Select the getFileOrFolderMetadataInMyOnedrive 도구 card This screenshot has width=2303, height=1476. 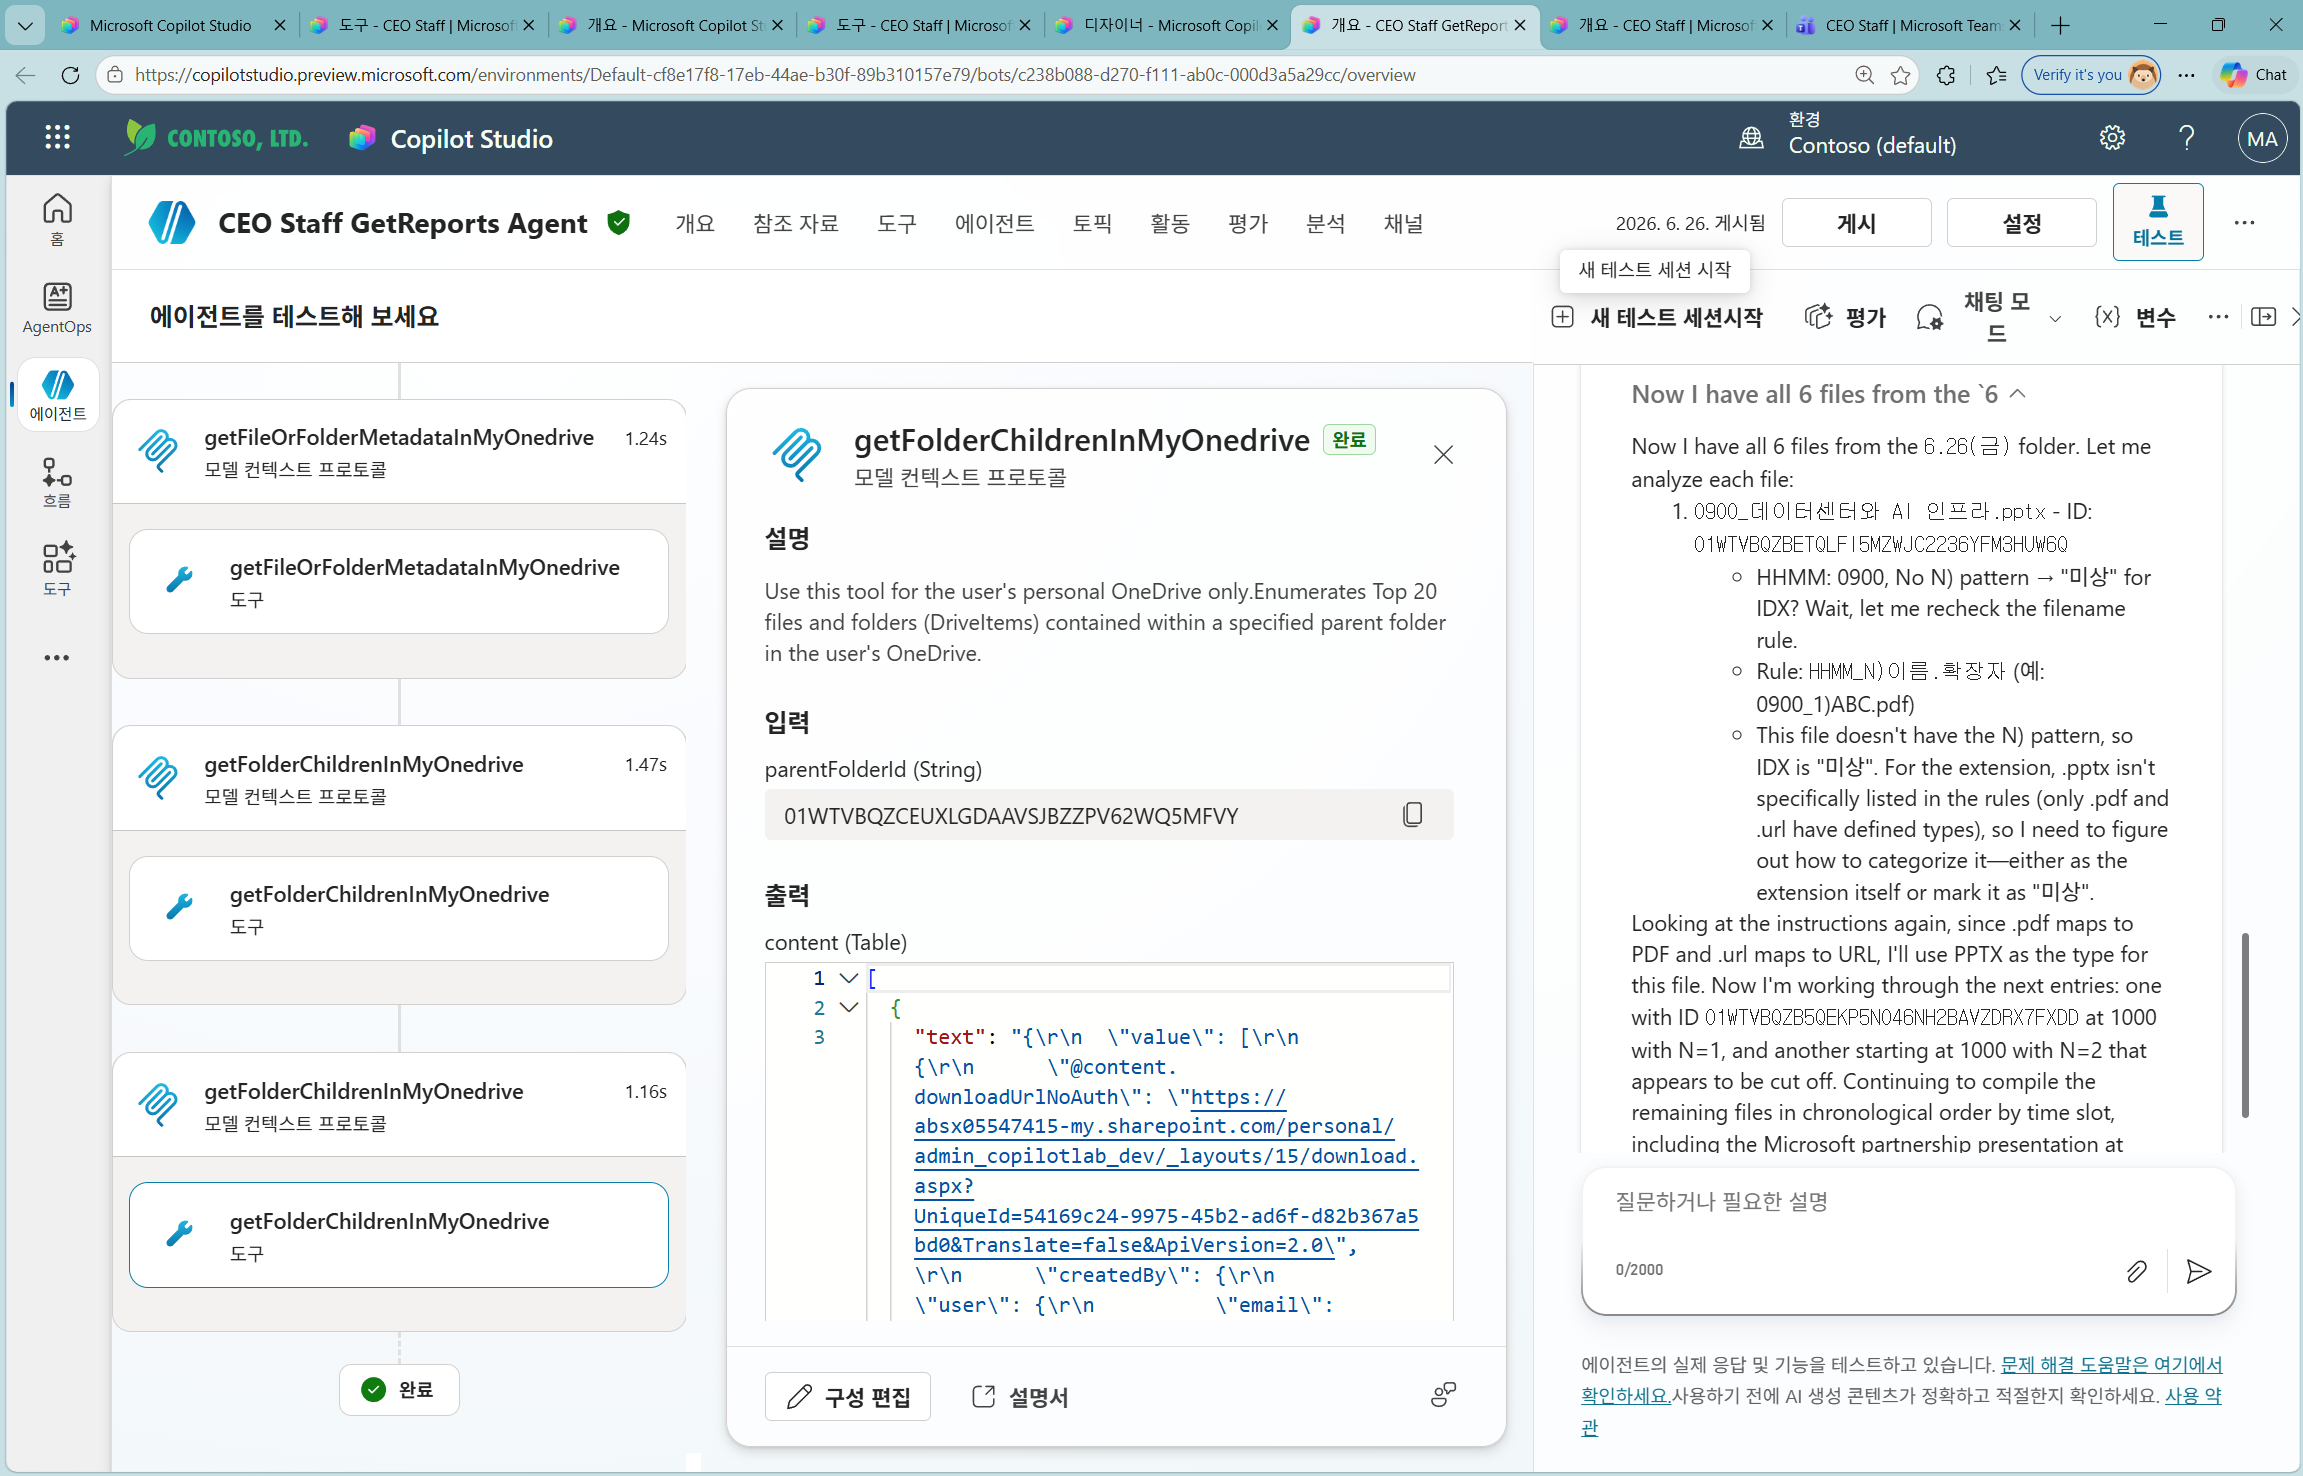tap(399, 581)
